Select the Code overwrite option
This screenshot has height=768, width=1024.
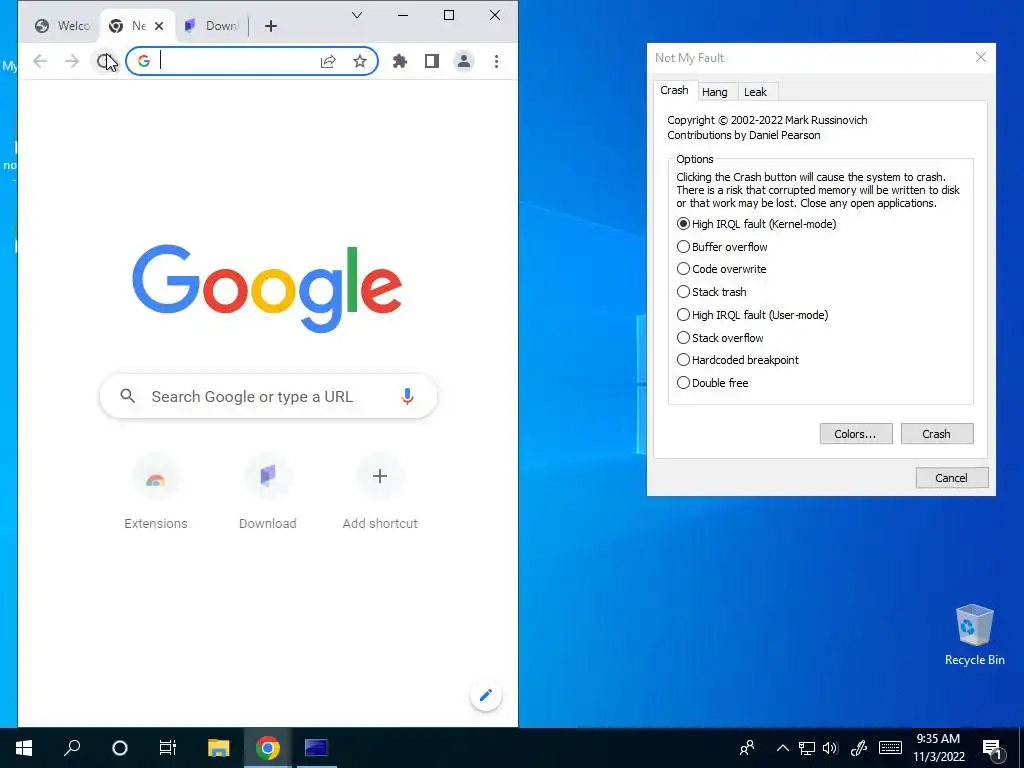[722, 269]
